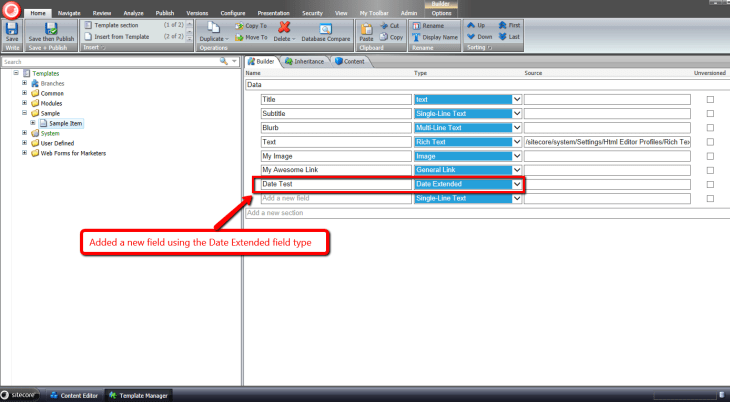Move item Down in sorting
This screenshot has height=402, width=730.
point(480,36)
